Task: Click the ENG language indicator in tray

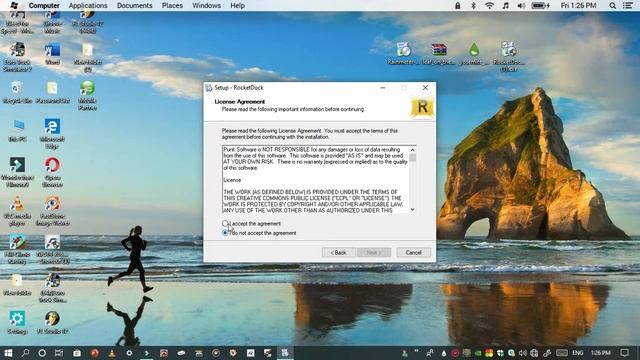Action: [578, 353]
